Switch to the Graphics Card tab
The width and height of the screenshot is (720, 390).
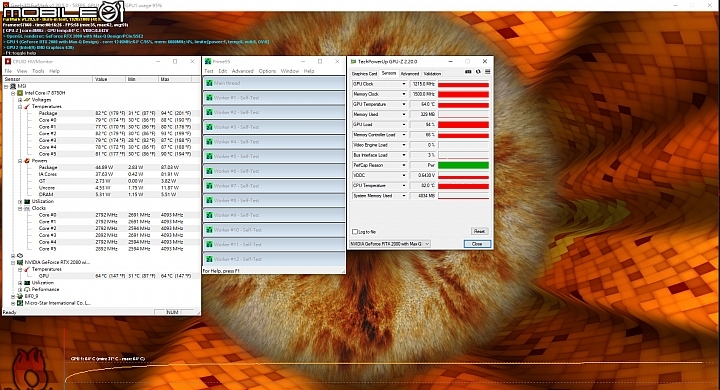pyautogui.click(x=364, y=73)
